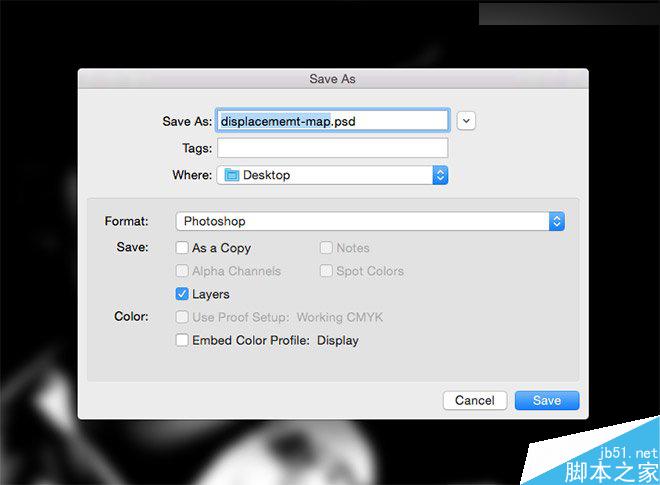Click the Save button

547,400
